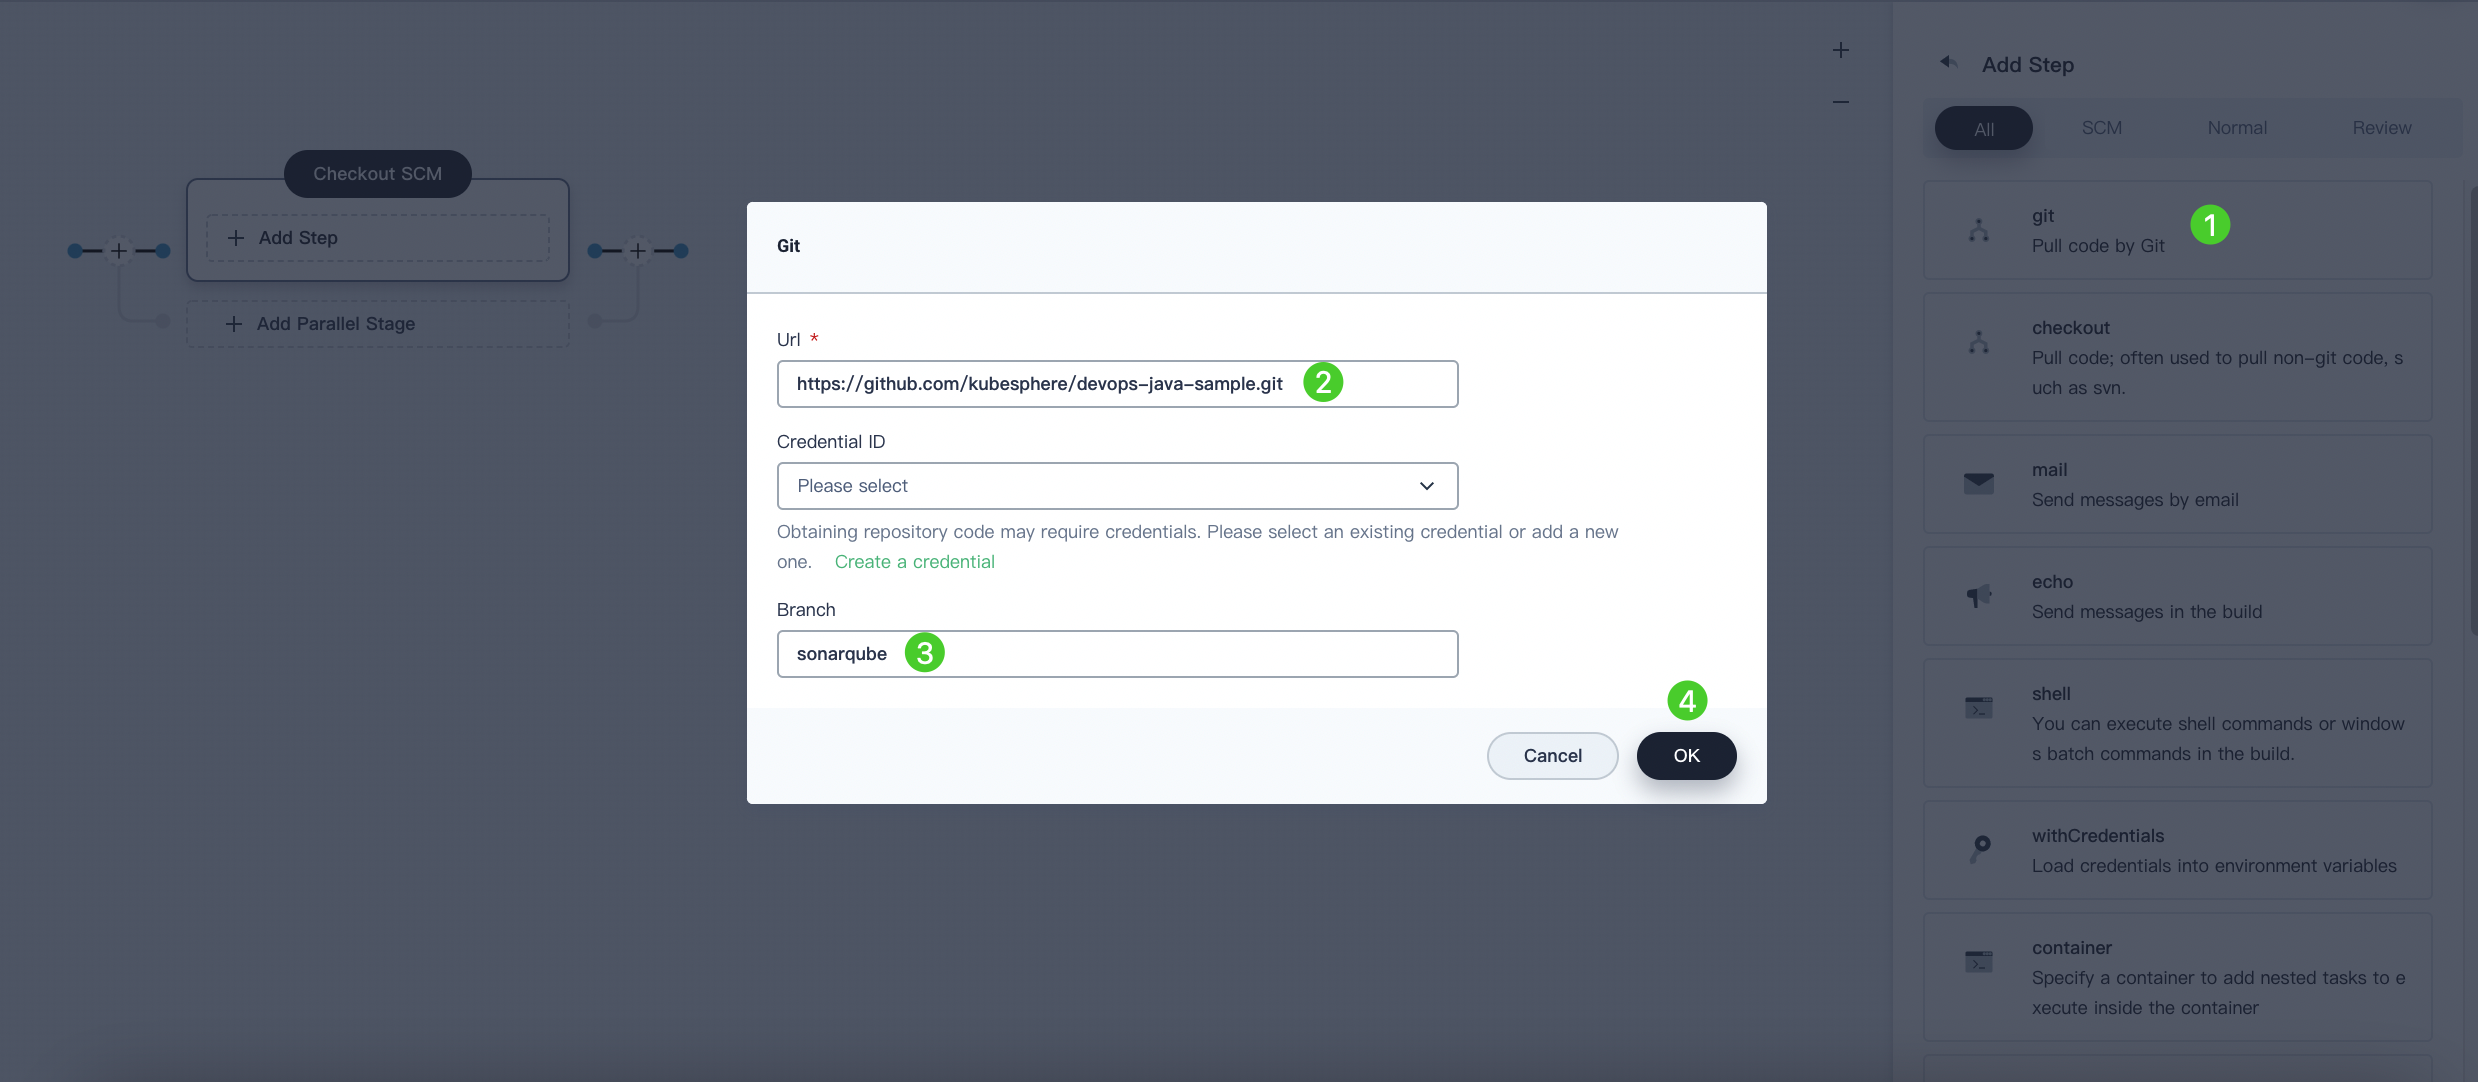Image resolution: width=2478 pixels, height=1082 pixels.
Task: Switch to Normal tab in Add Step panel
Action: pos(2235,126)
